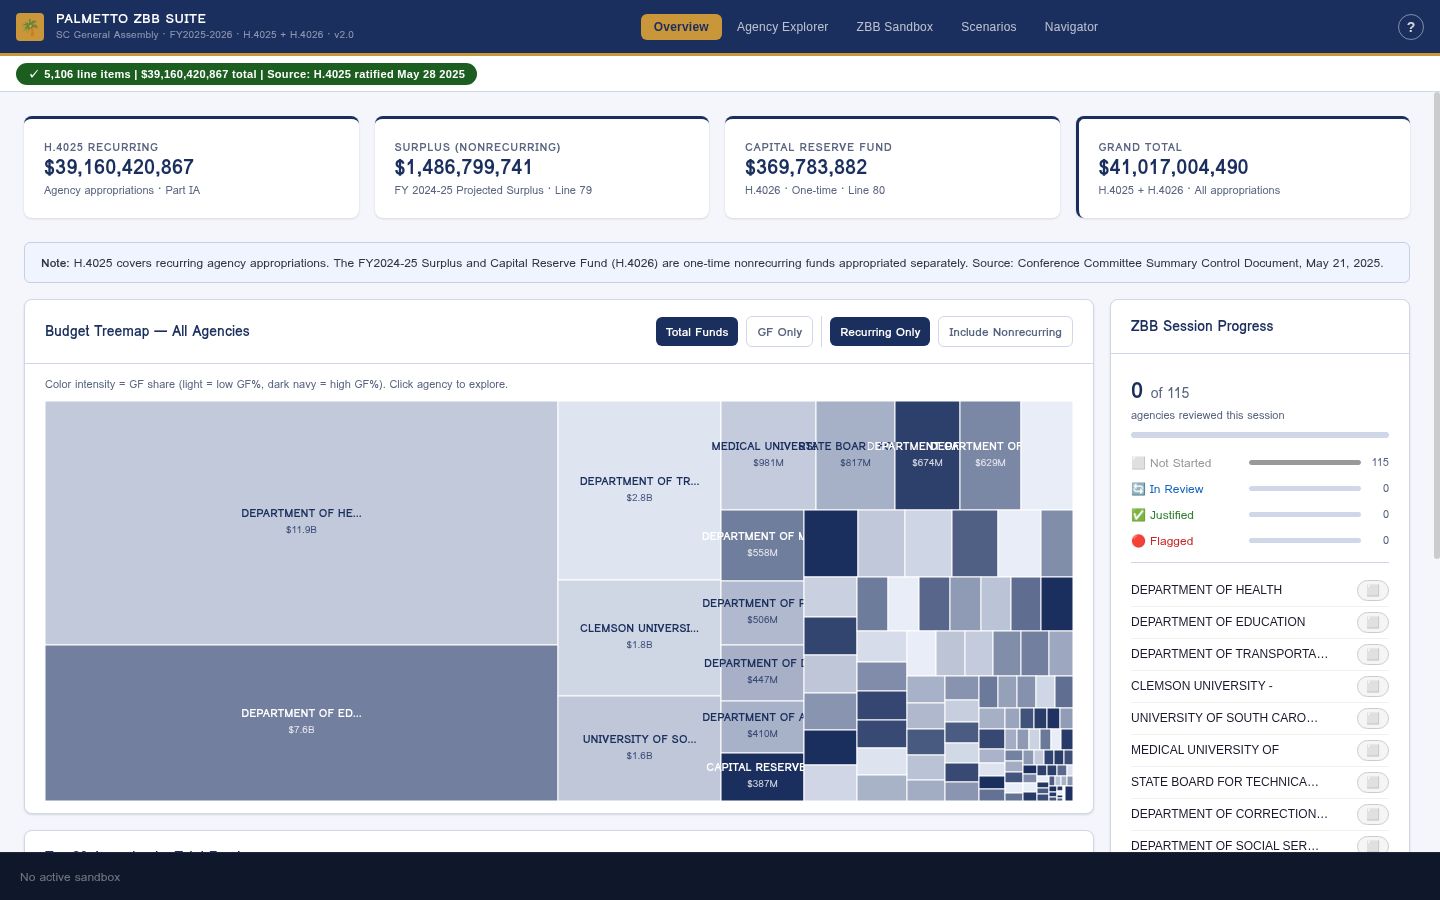Open the $506M Department treemap tile
1440x900 pixels.
tap(762, 612)
